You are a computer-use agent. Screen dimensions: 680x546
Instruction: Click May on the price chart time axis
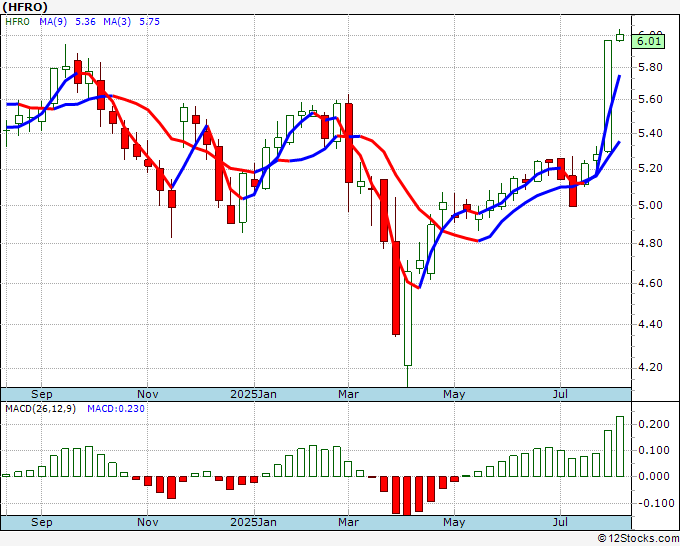(x=454, y=394)
